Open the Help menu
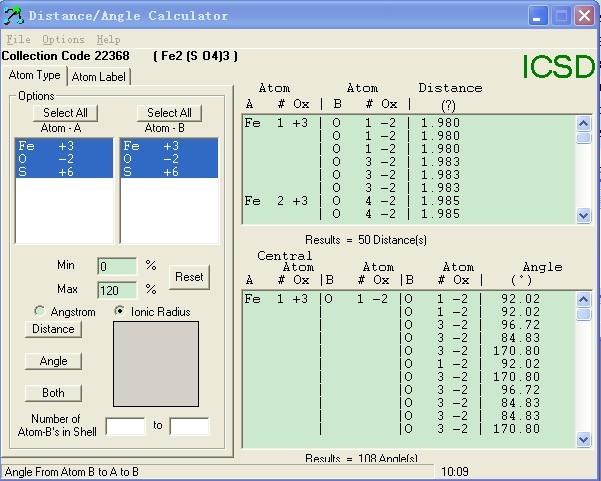The height and width of the screenshot is (481, 601). pyautogui.click(x=108, y=39)
